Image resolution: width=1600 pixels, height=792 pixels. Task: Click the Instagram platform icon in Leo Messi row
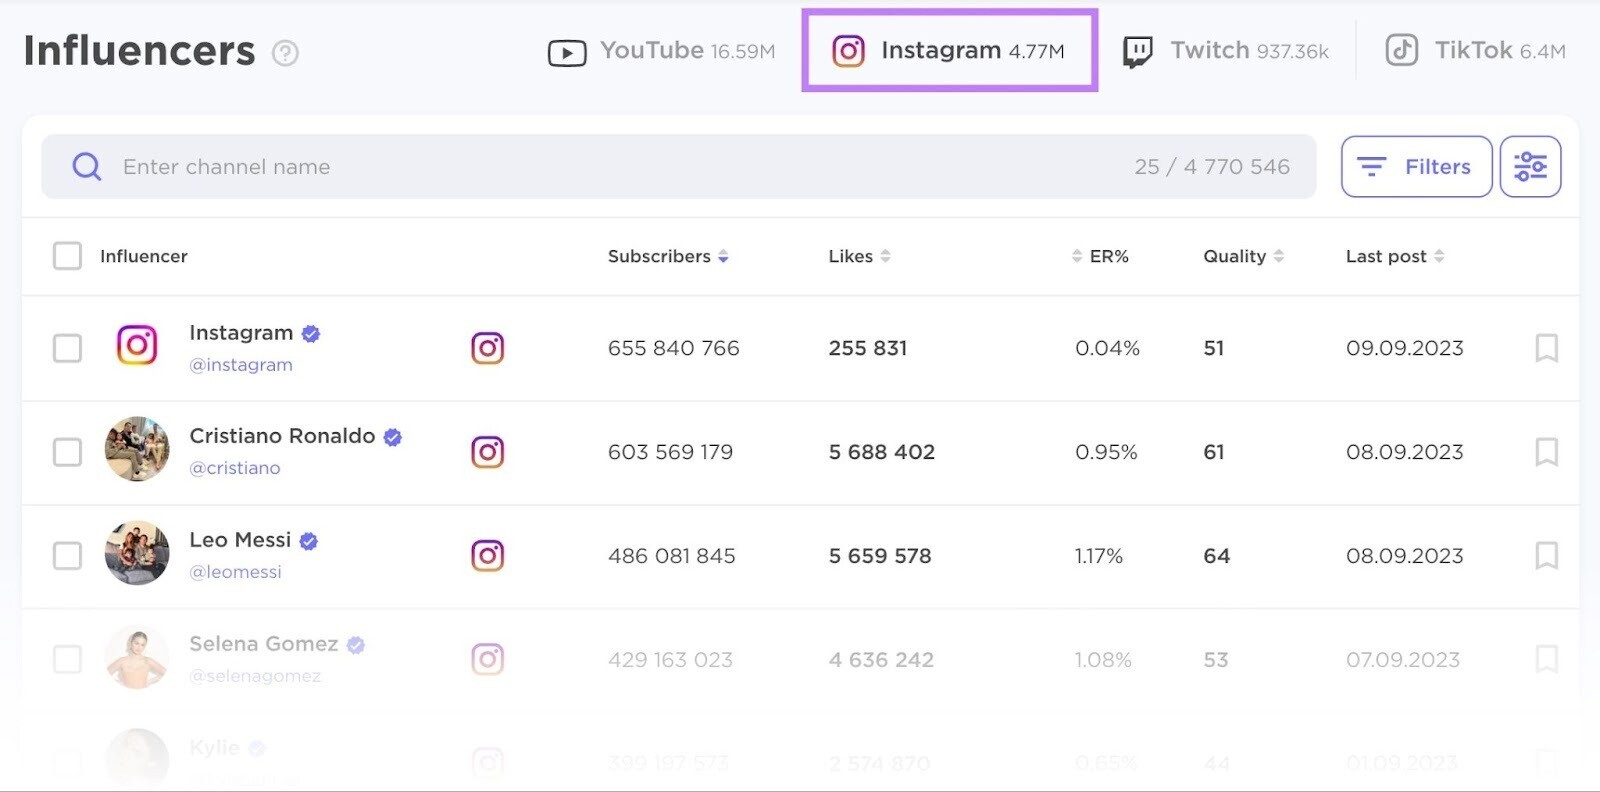[x=488, y=556]
